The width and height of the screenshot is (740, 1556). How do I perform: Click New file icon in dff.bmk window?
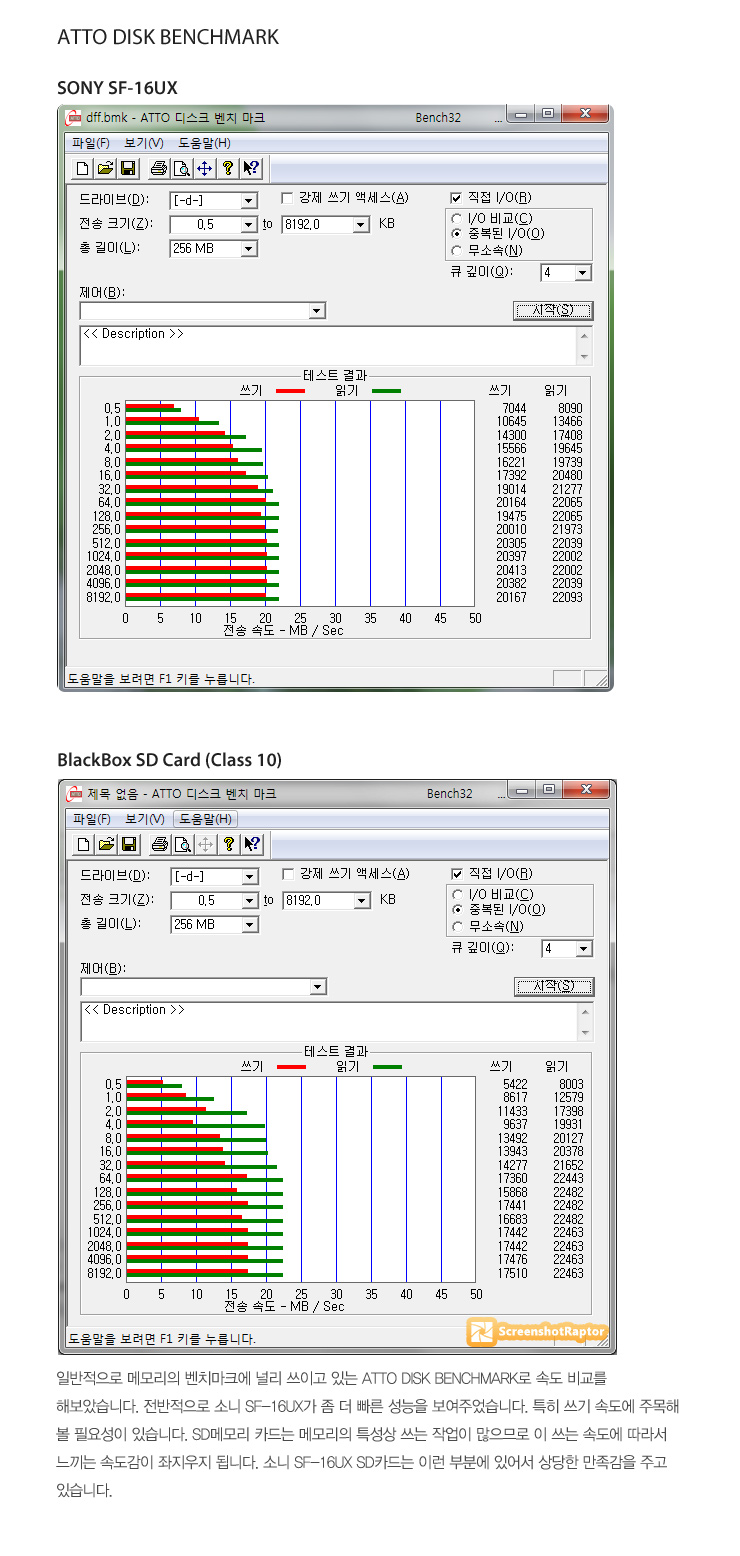tap(84, 168)
